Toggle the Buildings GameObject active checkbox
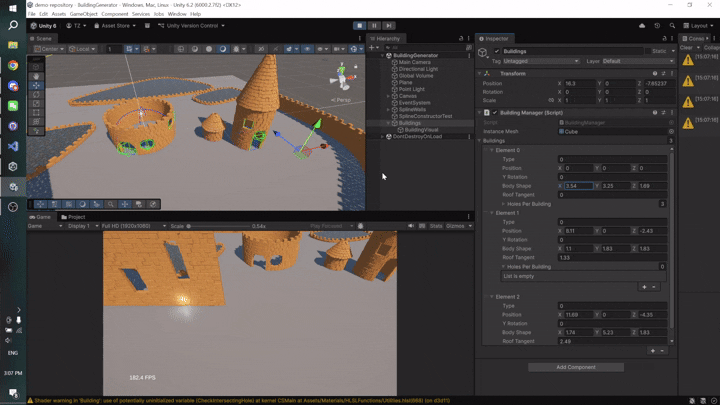The width and height of the screenshot is (720, 405). 497,51
